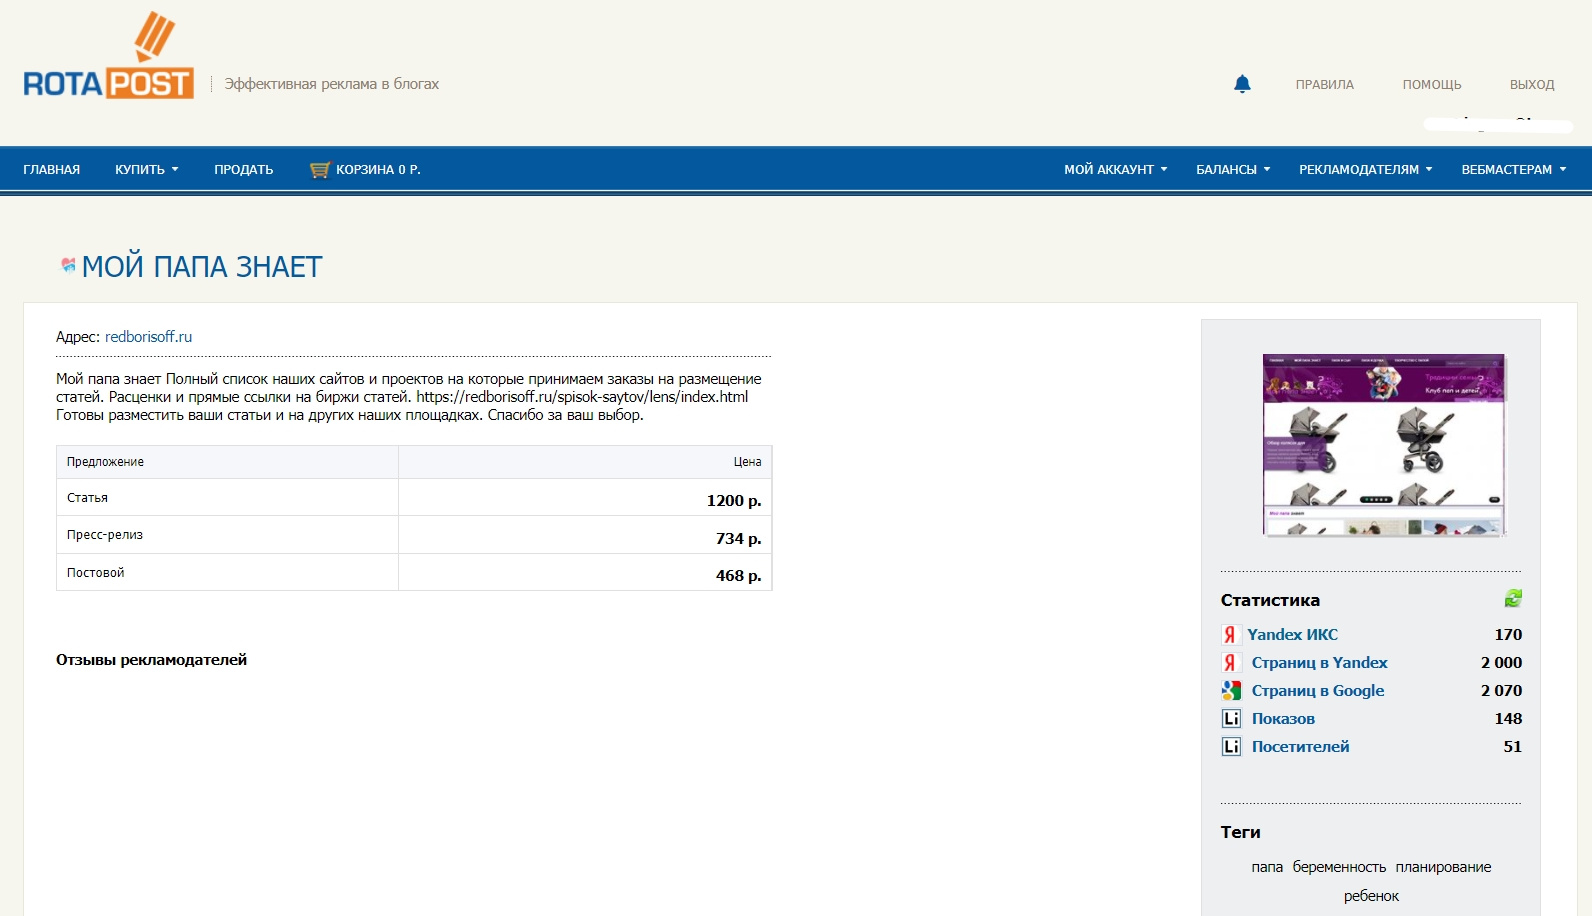Click the Статья offer row
Viewport: 1592px width, 916px height.
[414, 498]
